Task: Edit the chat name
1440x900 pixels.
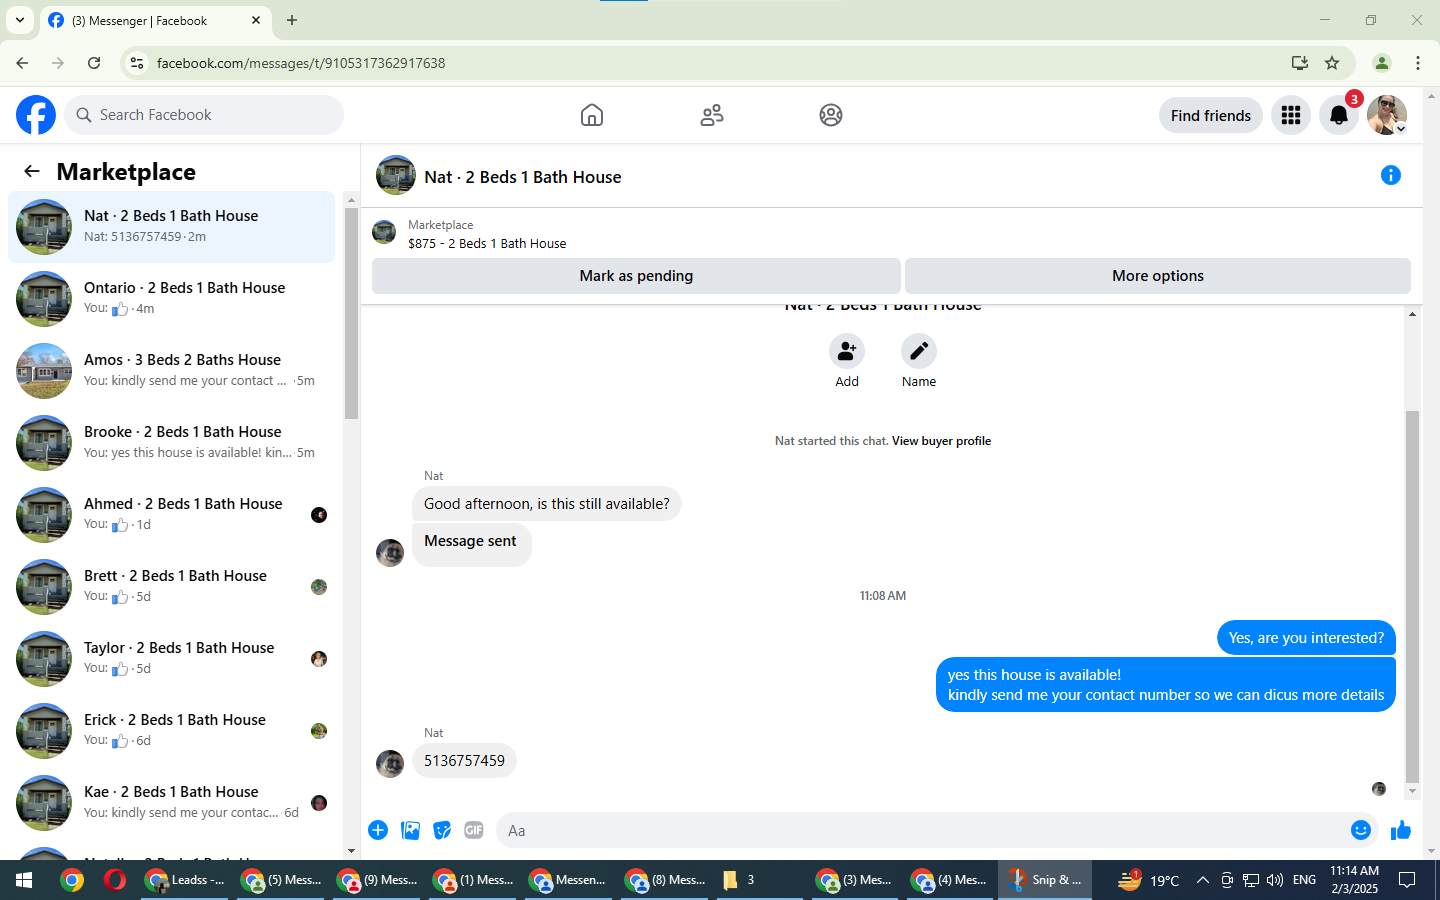Action: pyautogui.click(x=919, y=351)
